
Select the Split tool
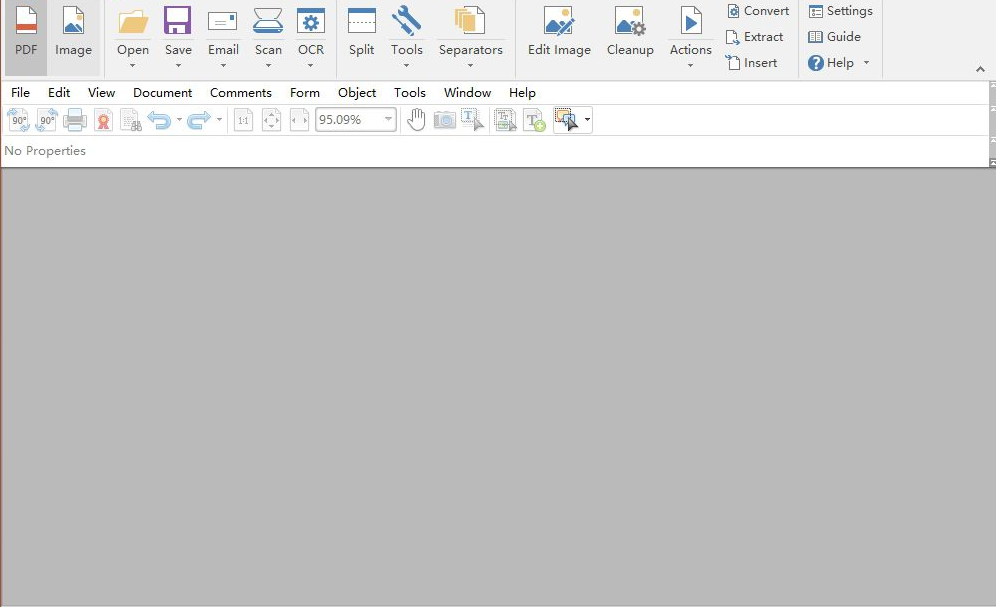361,30
